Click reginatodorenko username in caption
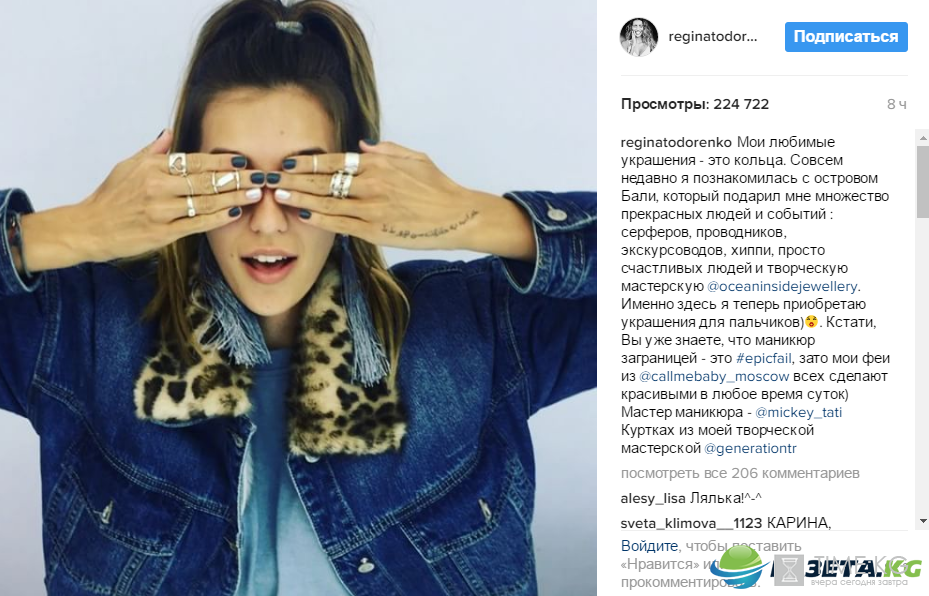The width and height of the screenshot is (929, 596). pyautogui.click(x=676, y=142)
